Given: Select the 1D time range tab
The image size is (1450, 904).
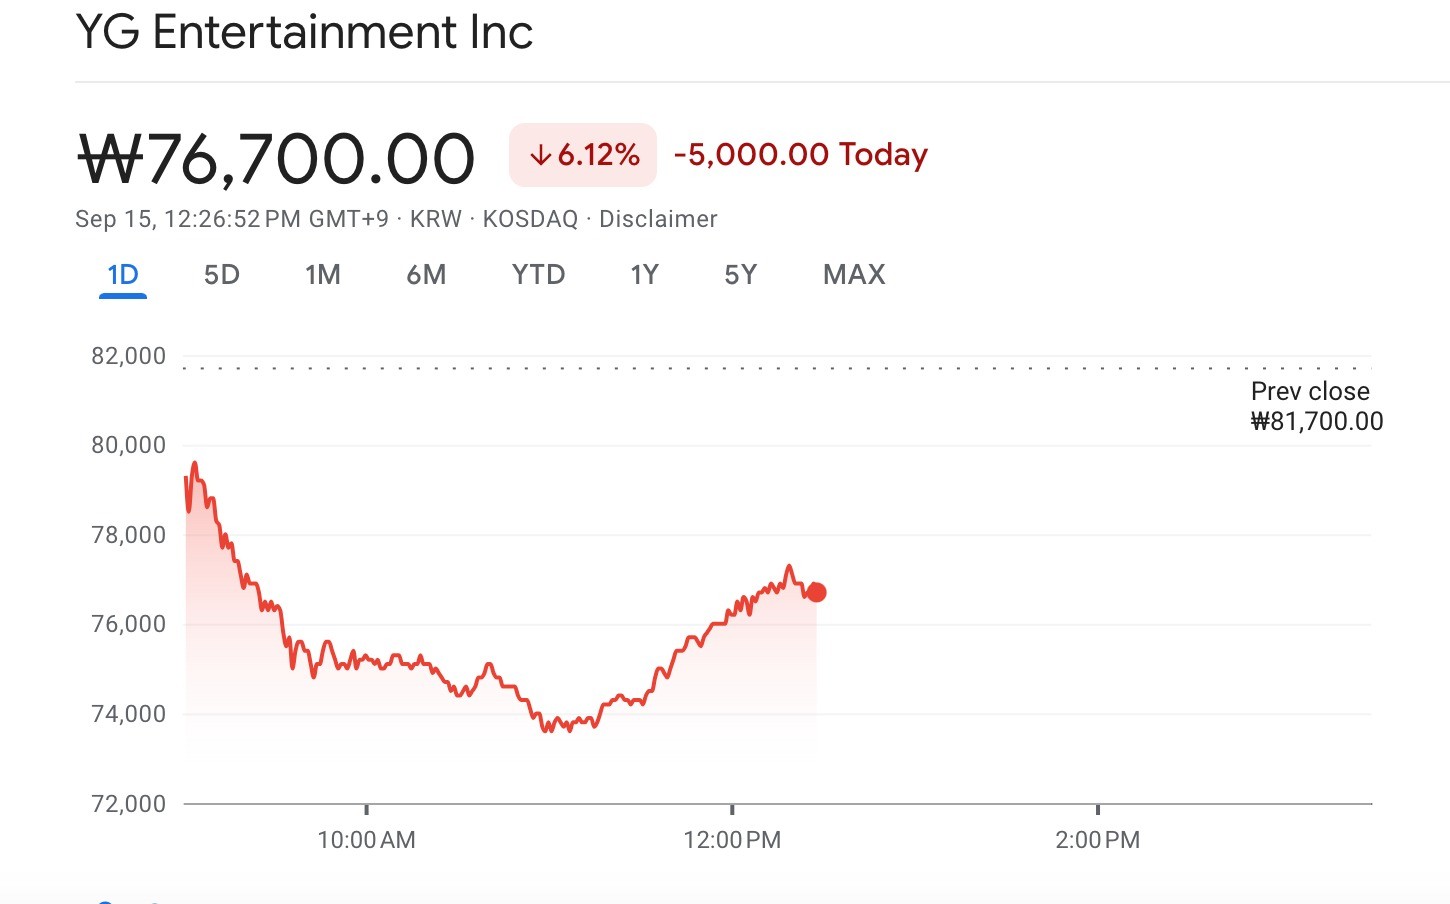Looking at the screenshot, I should [123, 275].
